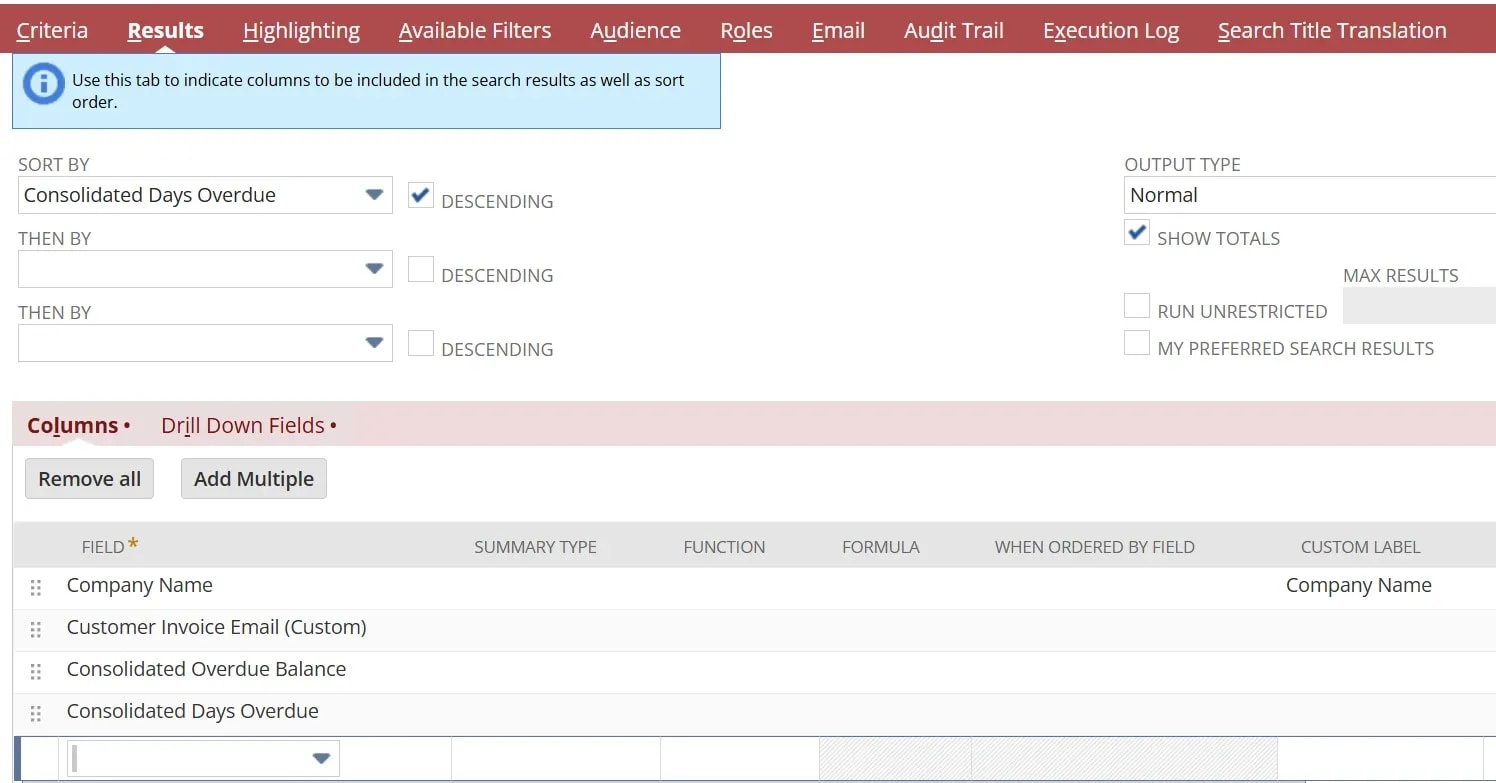
Task: Select the Results tab
Action: (x=165, y=30)
